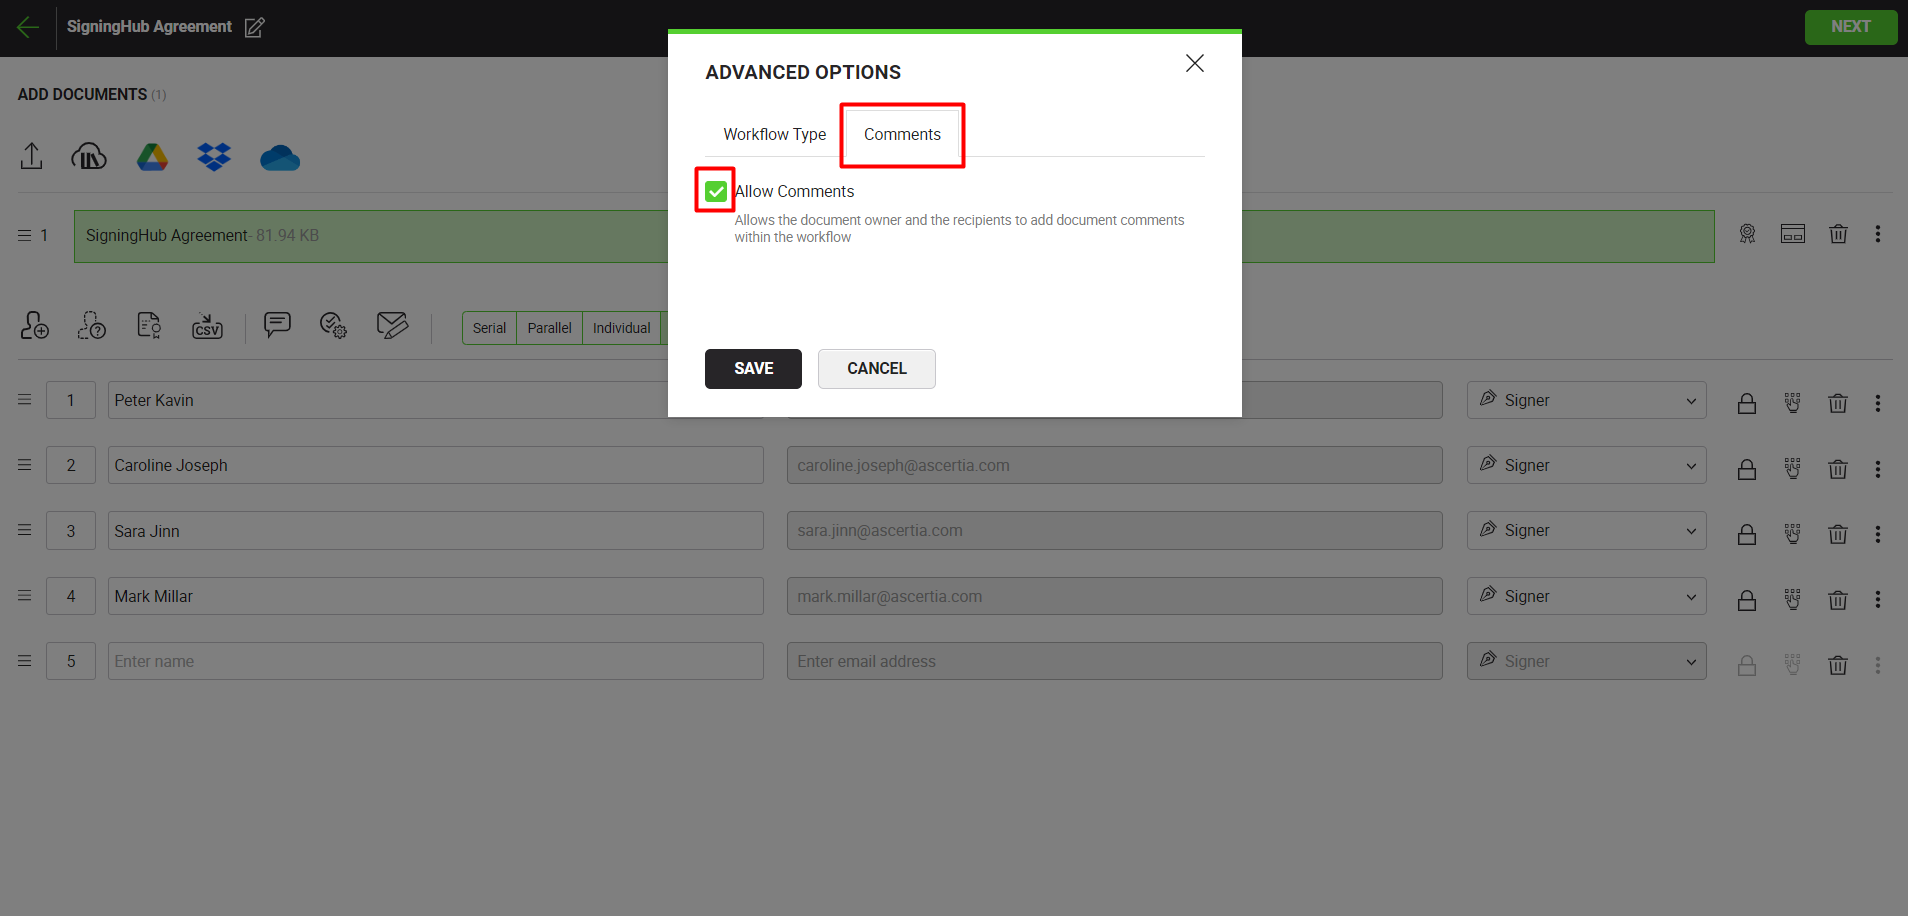Delete the Caroline Joseph recipient row

(1837, 468)
